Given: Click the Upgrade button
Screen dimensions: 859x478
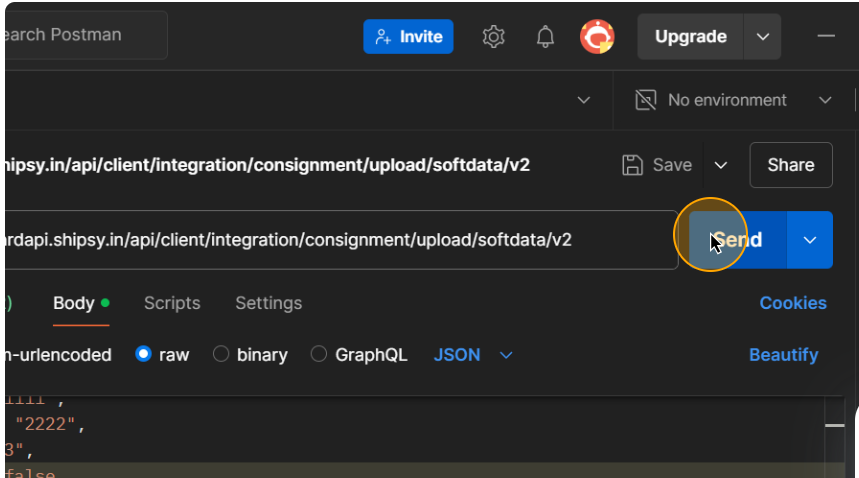Looking at the screenshot, I should [690, 37].
